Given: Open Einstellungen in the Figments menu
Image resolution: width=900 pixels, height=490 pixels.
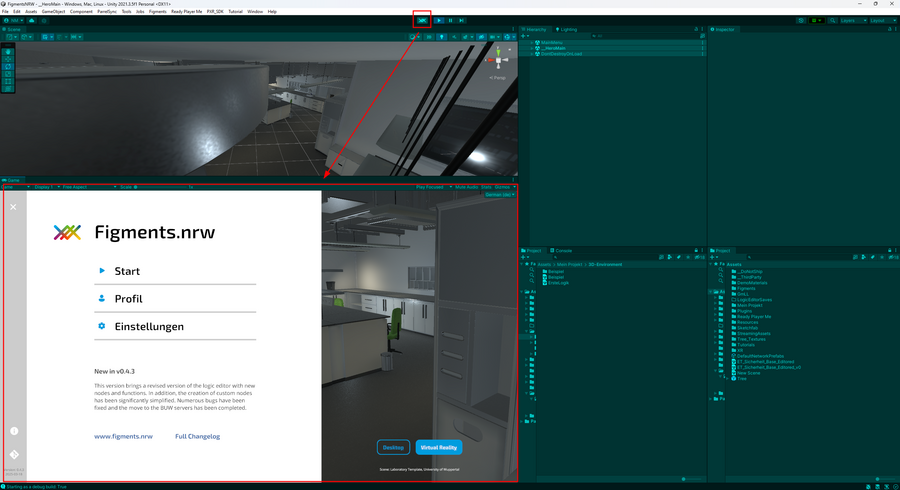Looking at the screenshot, I should coord(175,326).
